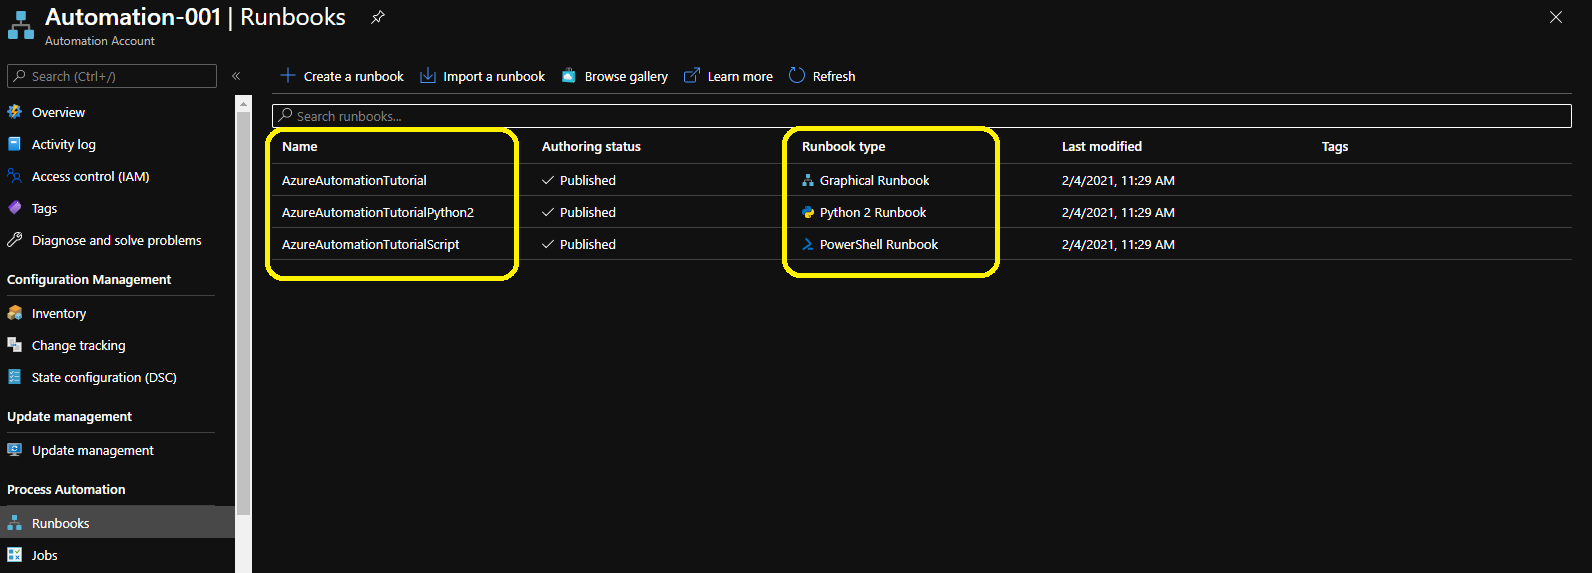Click the Create a runbook label
The width and height of the screenshot is (1592, 573).
354,76
